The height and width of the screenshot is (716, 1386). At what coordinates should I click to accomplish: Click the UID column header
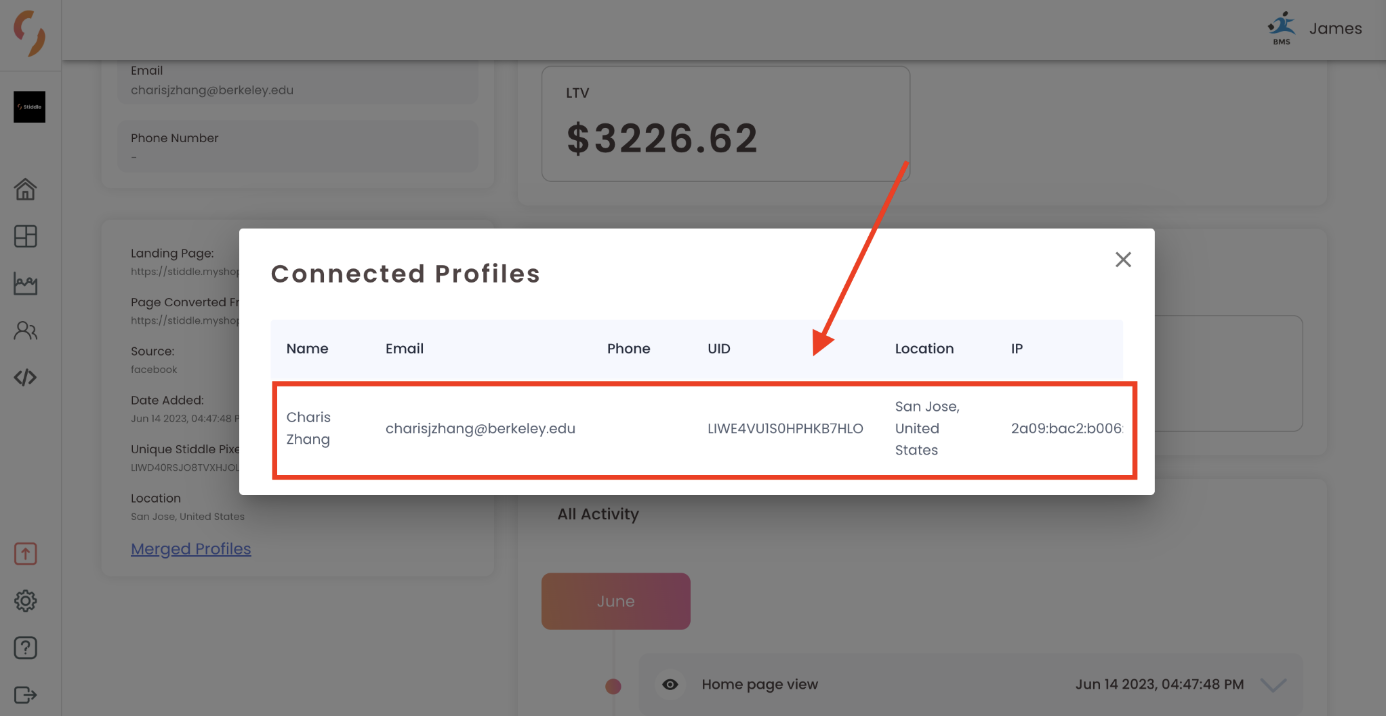[719, 349]
